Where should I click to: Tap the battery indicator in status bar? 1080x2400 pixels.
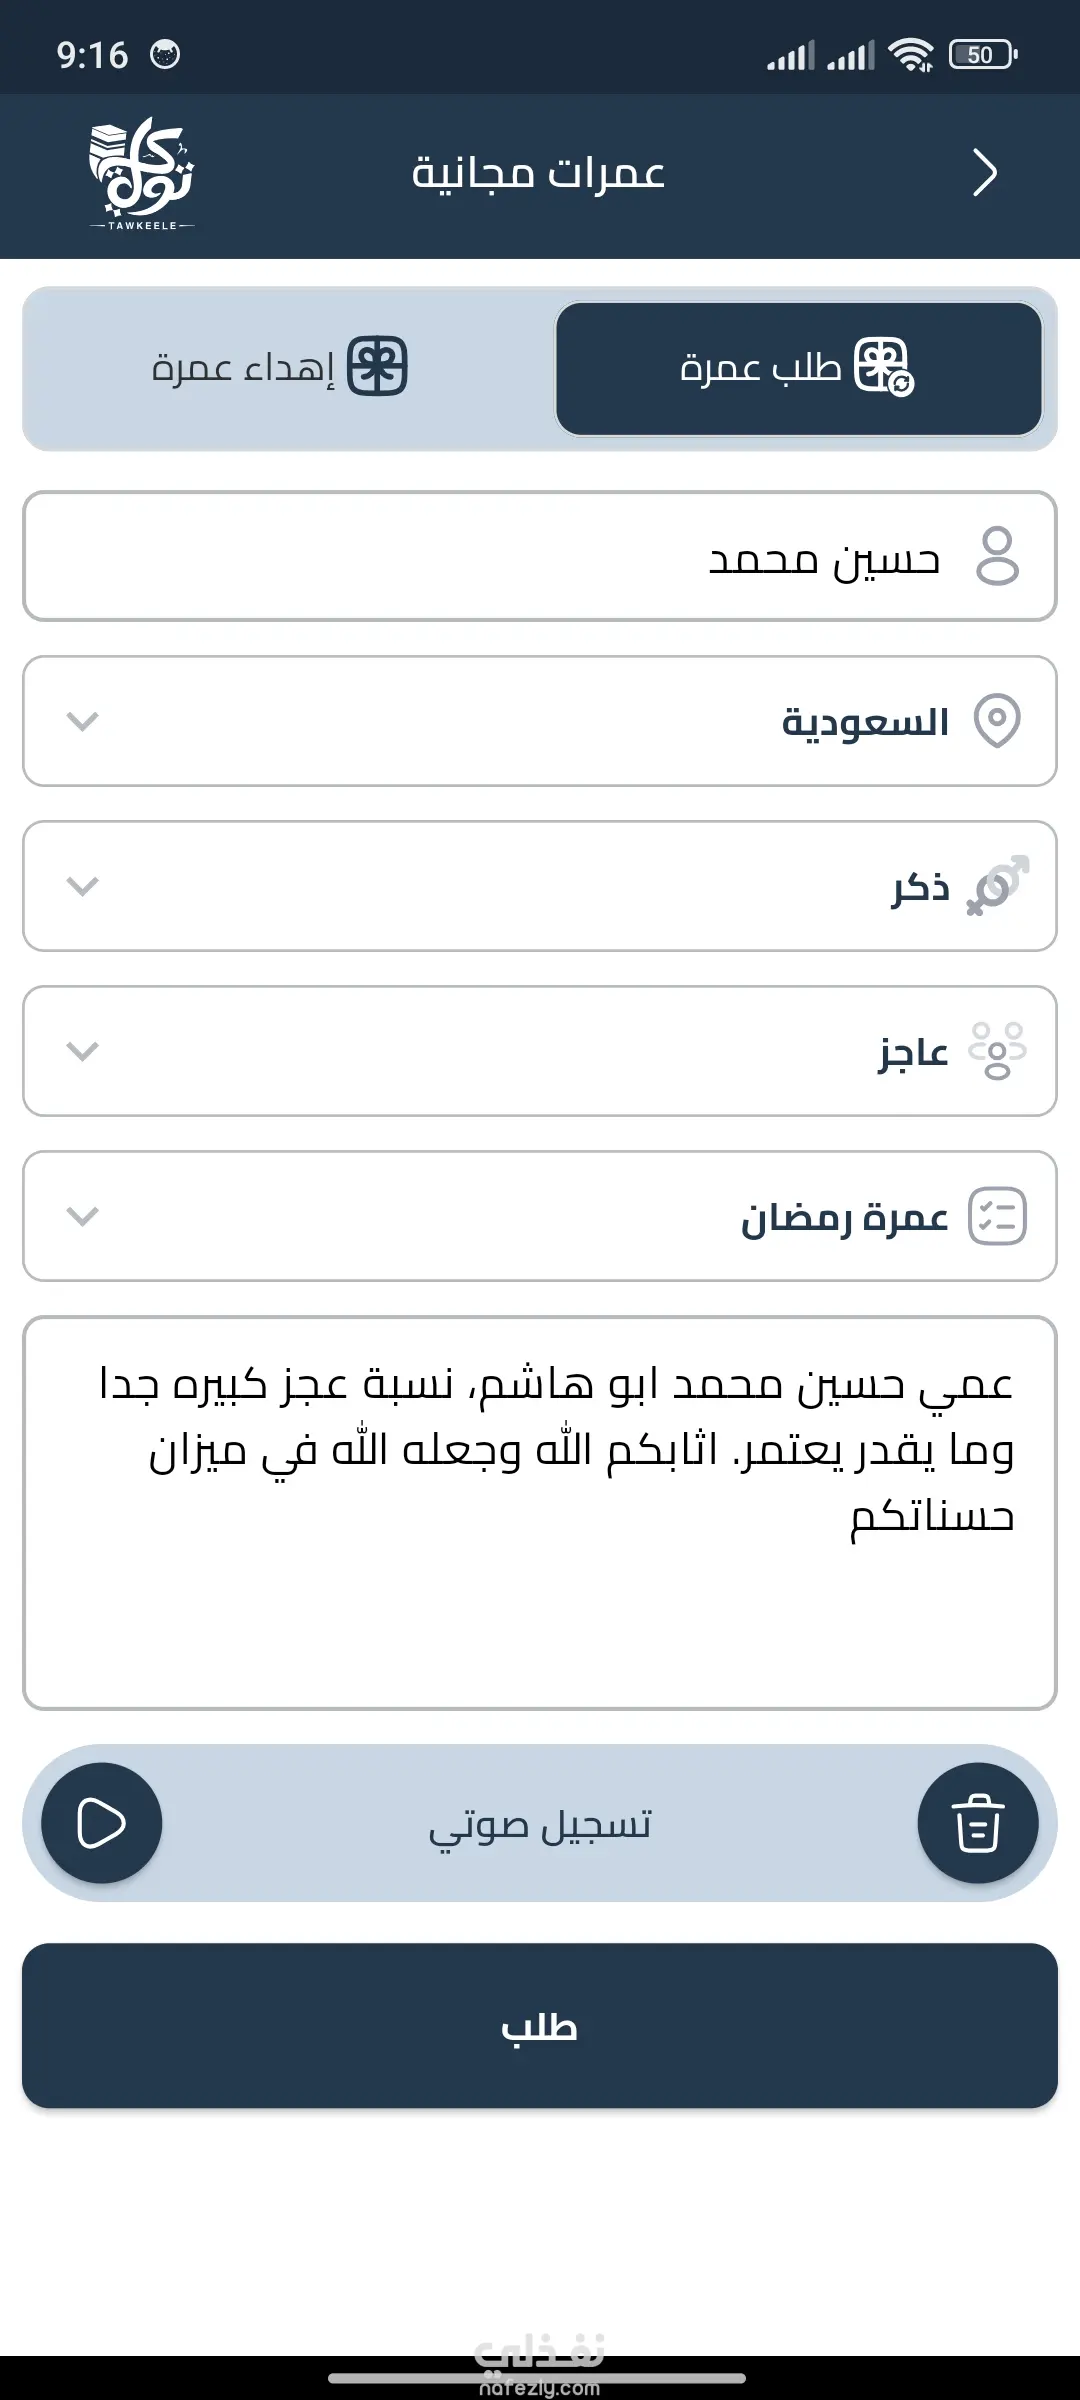(x=982, y=55)
